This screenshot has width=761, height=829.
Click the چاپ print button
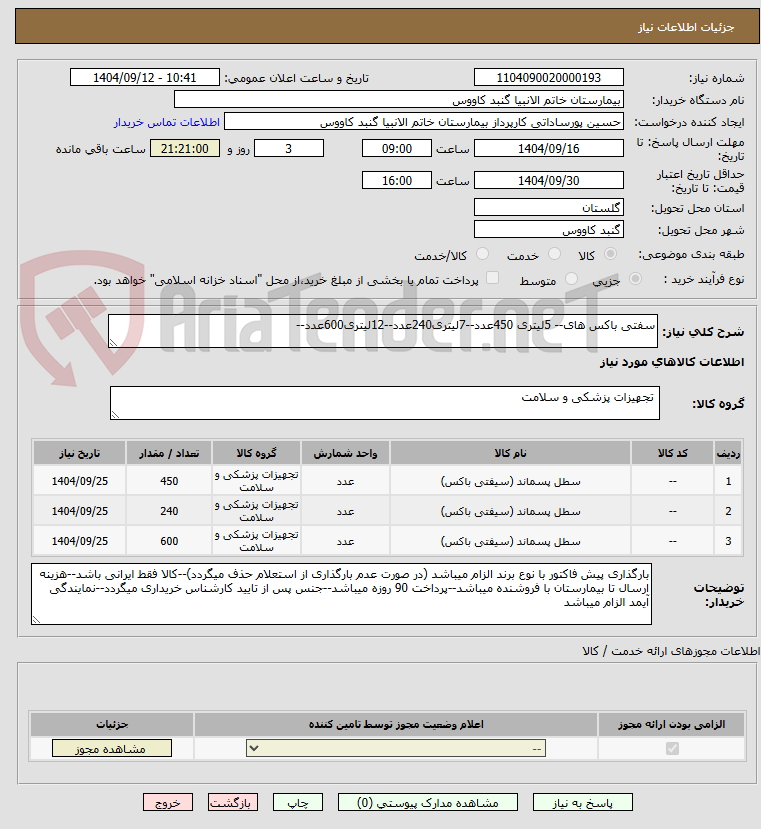click(x=298, y=803)
